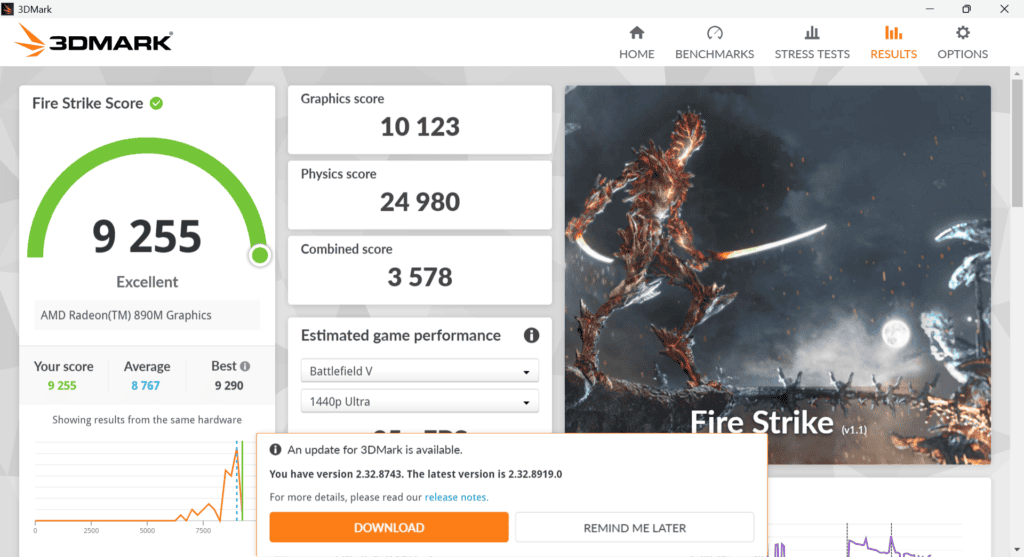Click the AMD Radeon(TM) 890M Graphics label

126,315
